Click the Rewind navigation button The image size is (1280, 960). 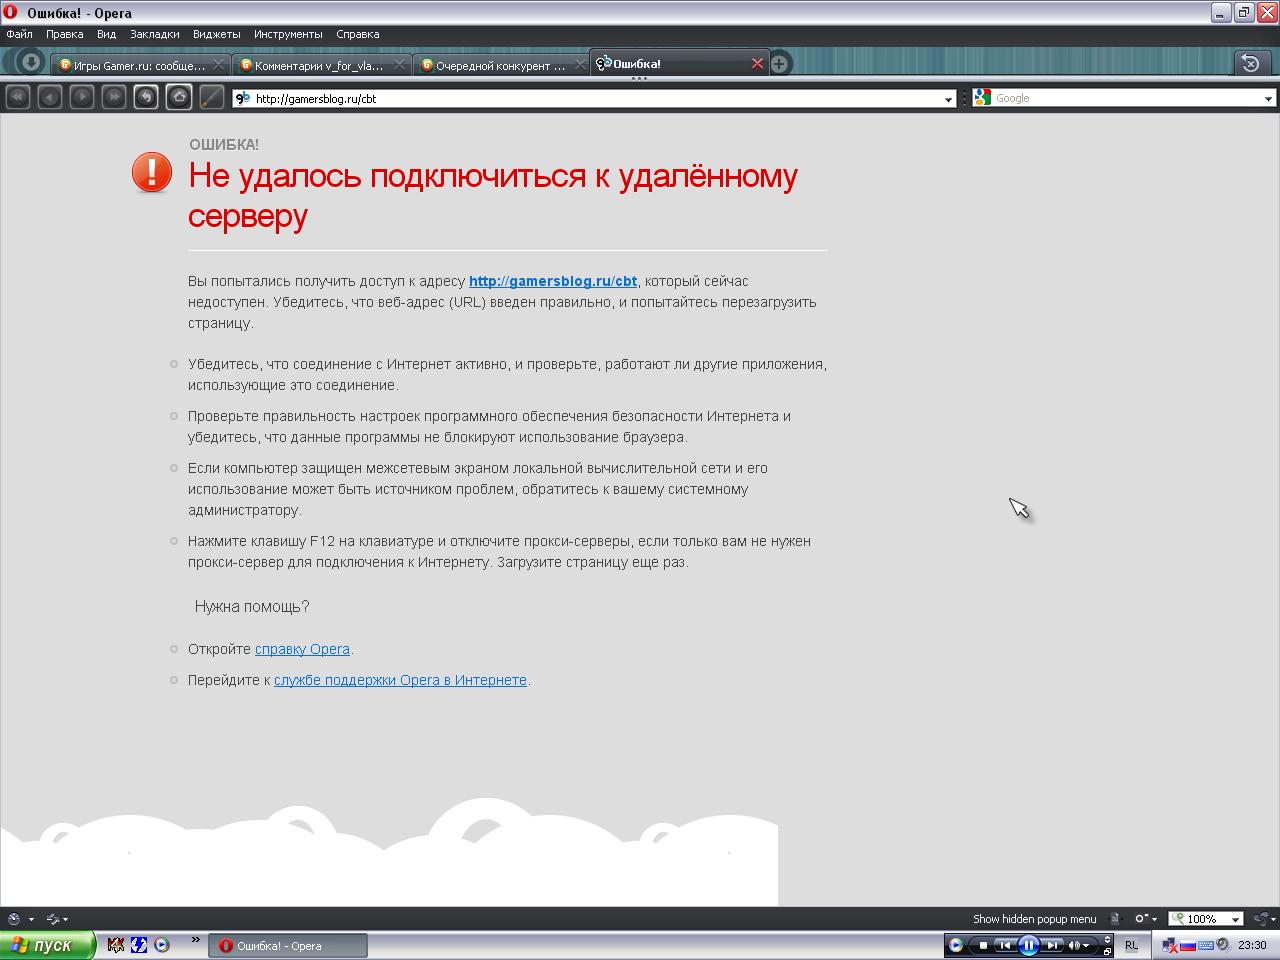pos(17,97)
